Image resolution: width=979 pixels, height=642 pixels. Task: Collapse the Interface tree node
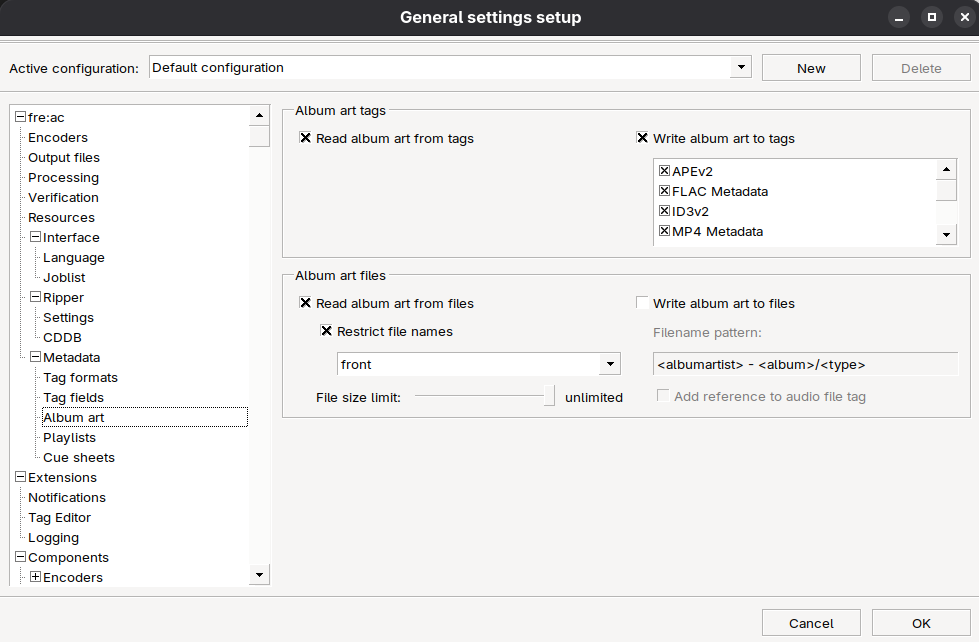click(x=35, y=237)
